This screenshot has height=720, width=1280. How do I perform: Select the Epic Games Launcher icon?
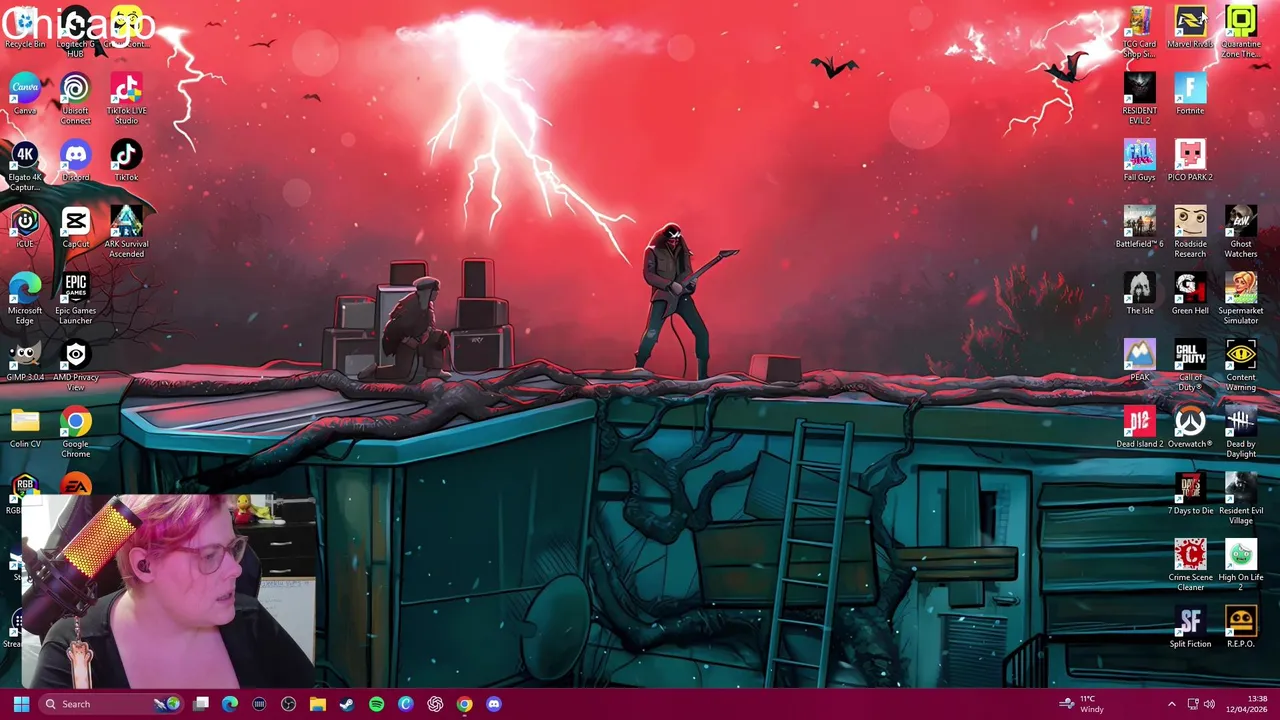[x=75, y=298]
